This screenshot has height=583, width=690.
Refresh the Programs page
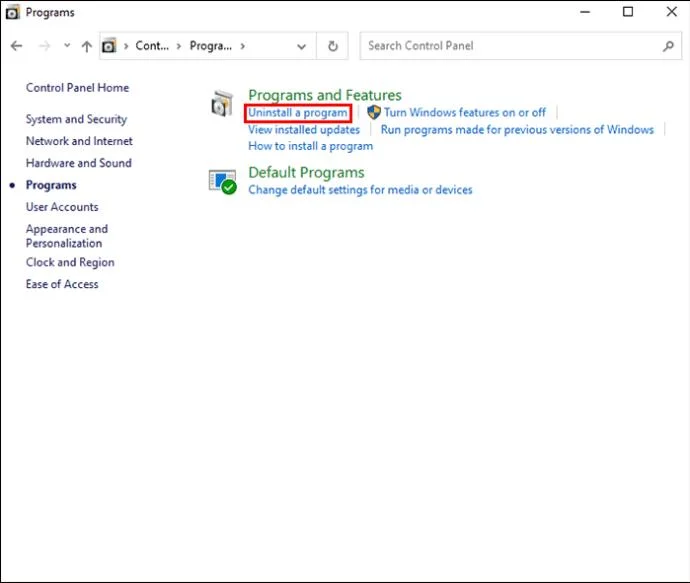333,46
